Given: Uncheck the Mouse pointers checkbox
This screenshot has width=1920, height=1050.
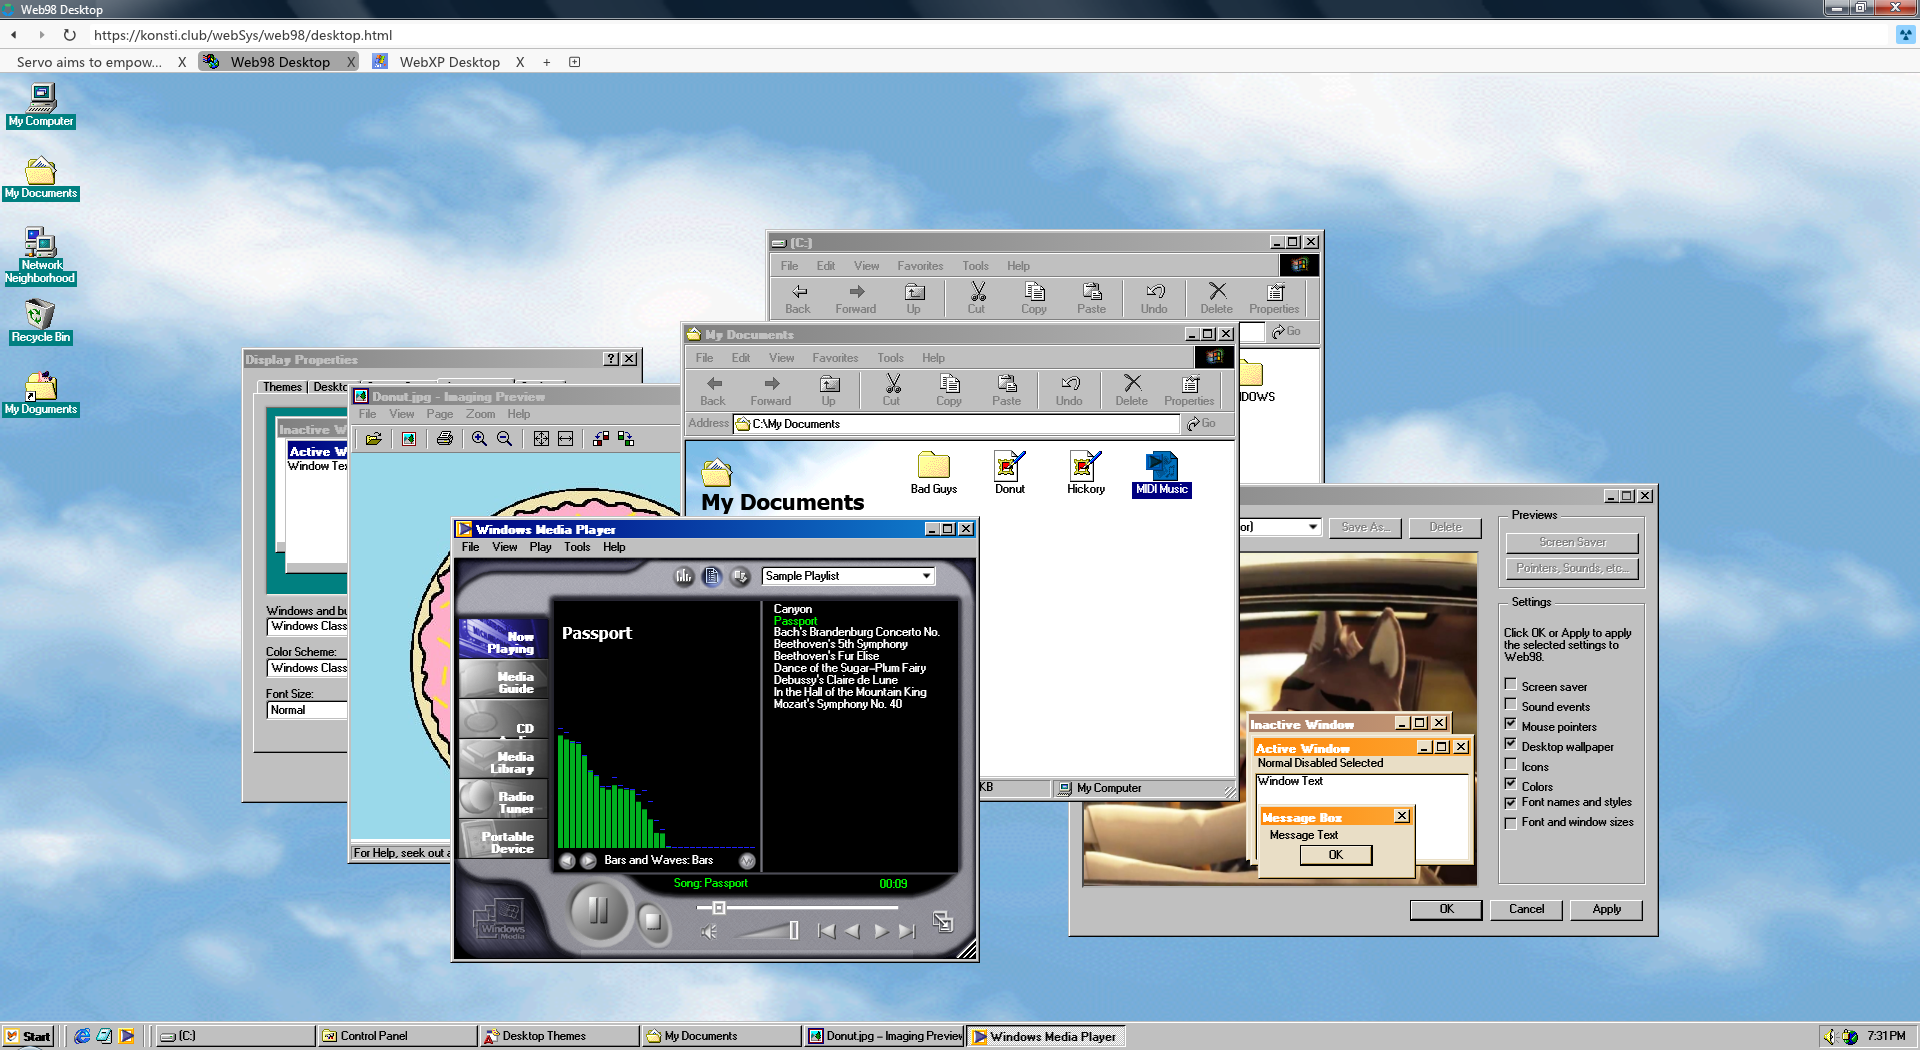Looking at the screenshot, I should point(1511,725).
